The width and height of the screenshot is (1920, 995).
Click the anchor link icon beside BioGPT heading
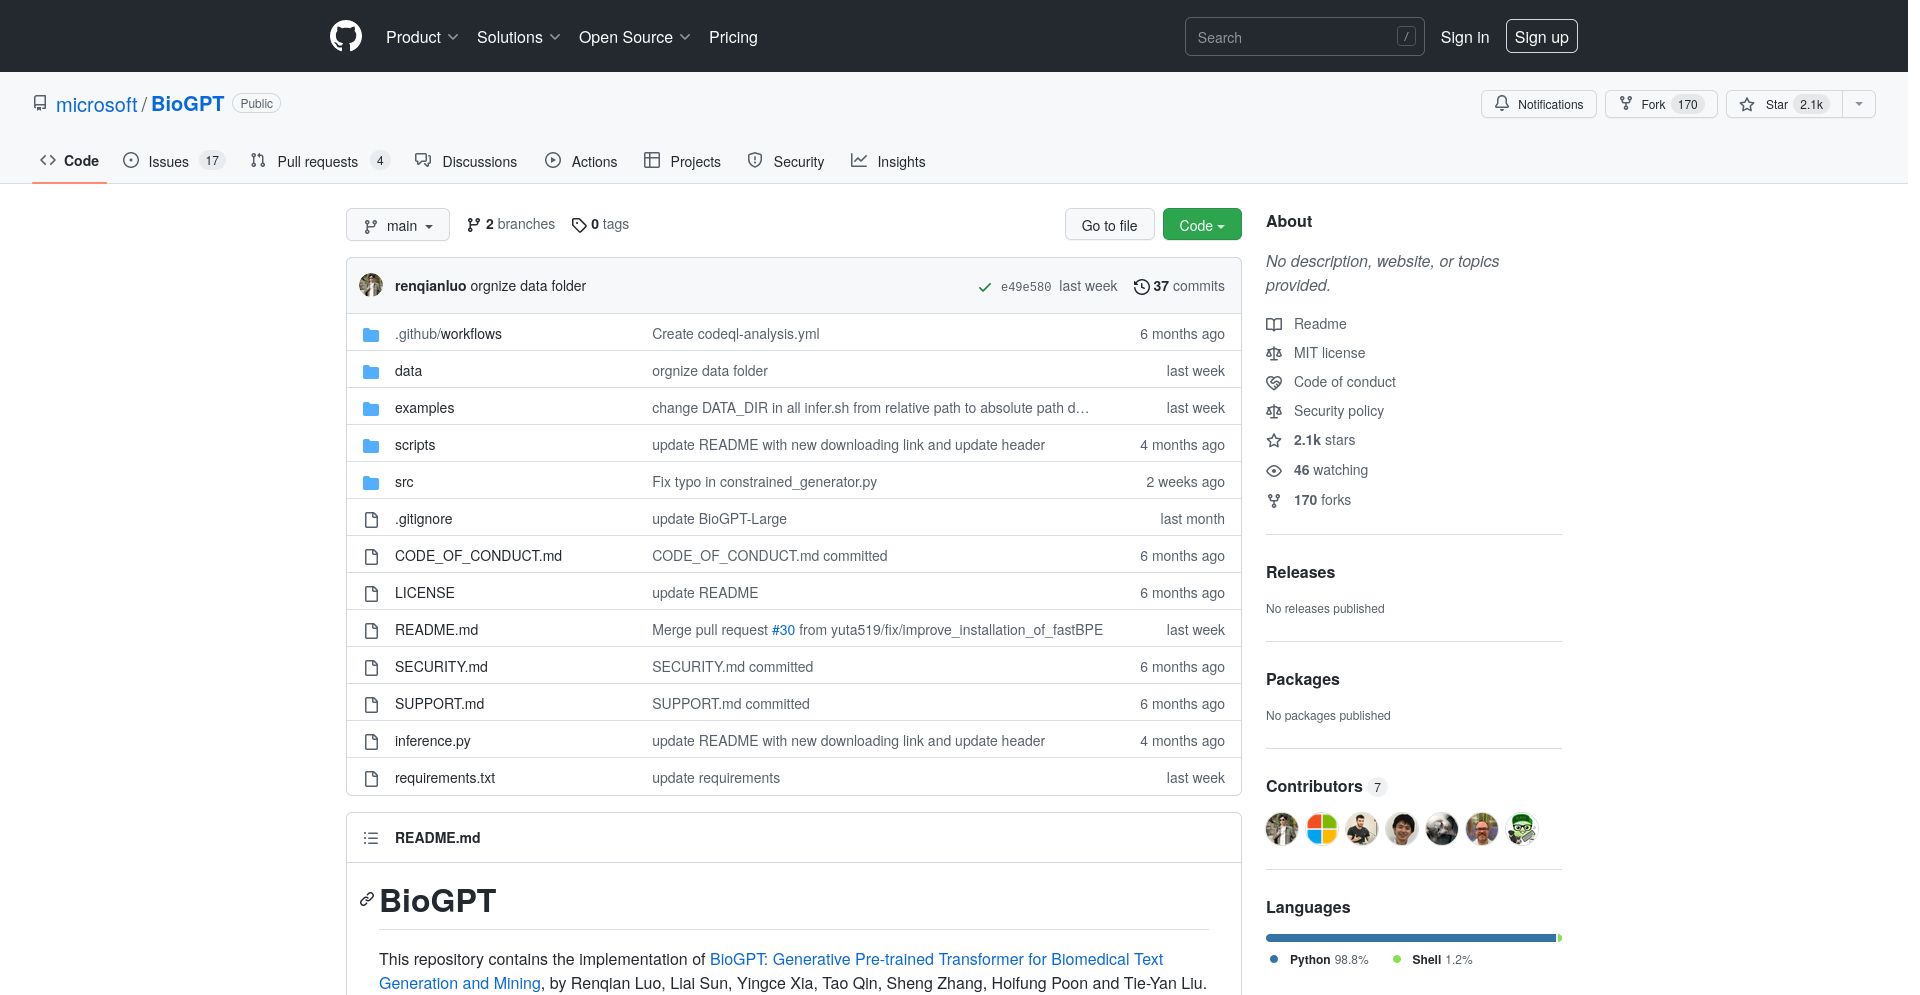pos(367,900)
